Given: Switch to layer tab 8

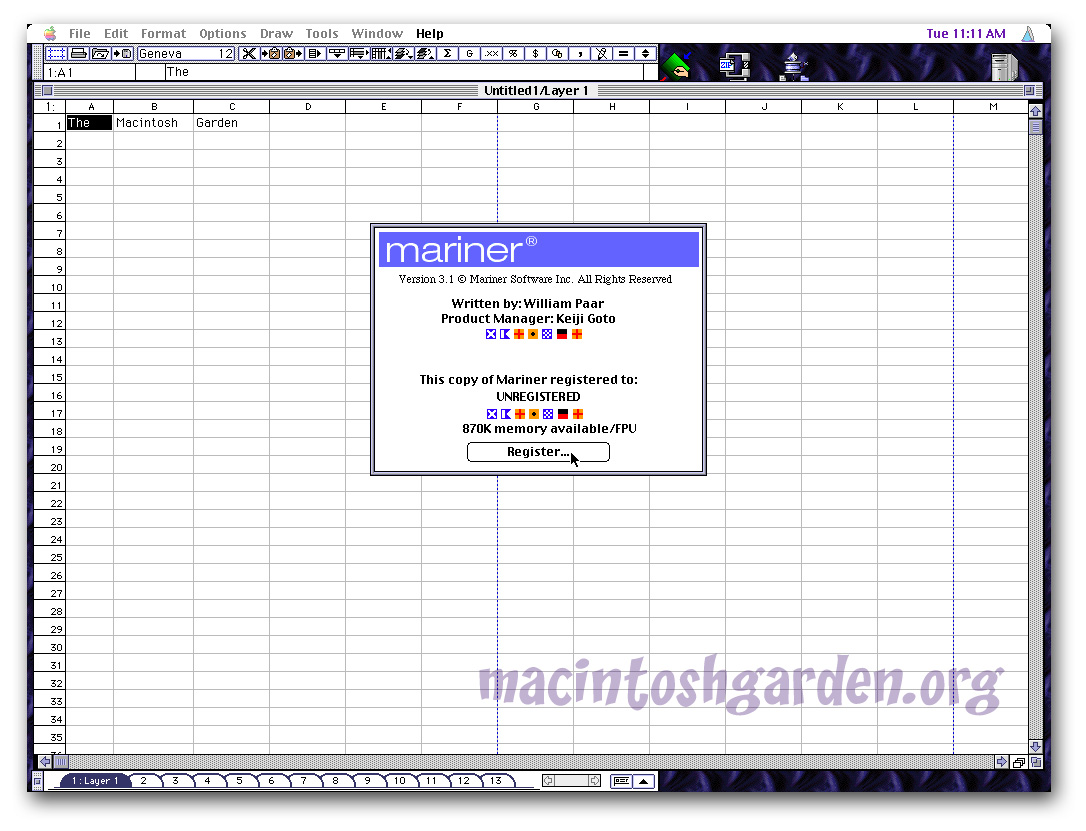Looking at the screenshot, I should point(335,780).
